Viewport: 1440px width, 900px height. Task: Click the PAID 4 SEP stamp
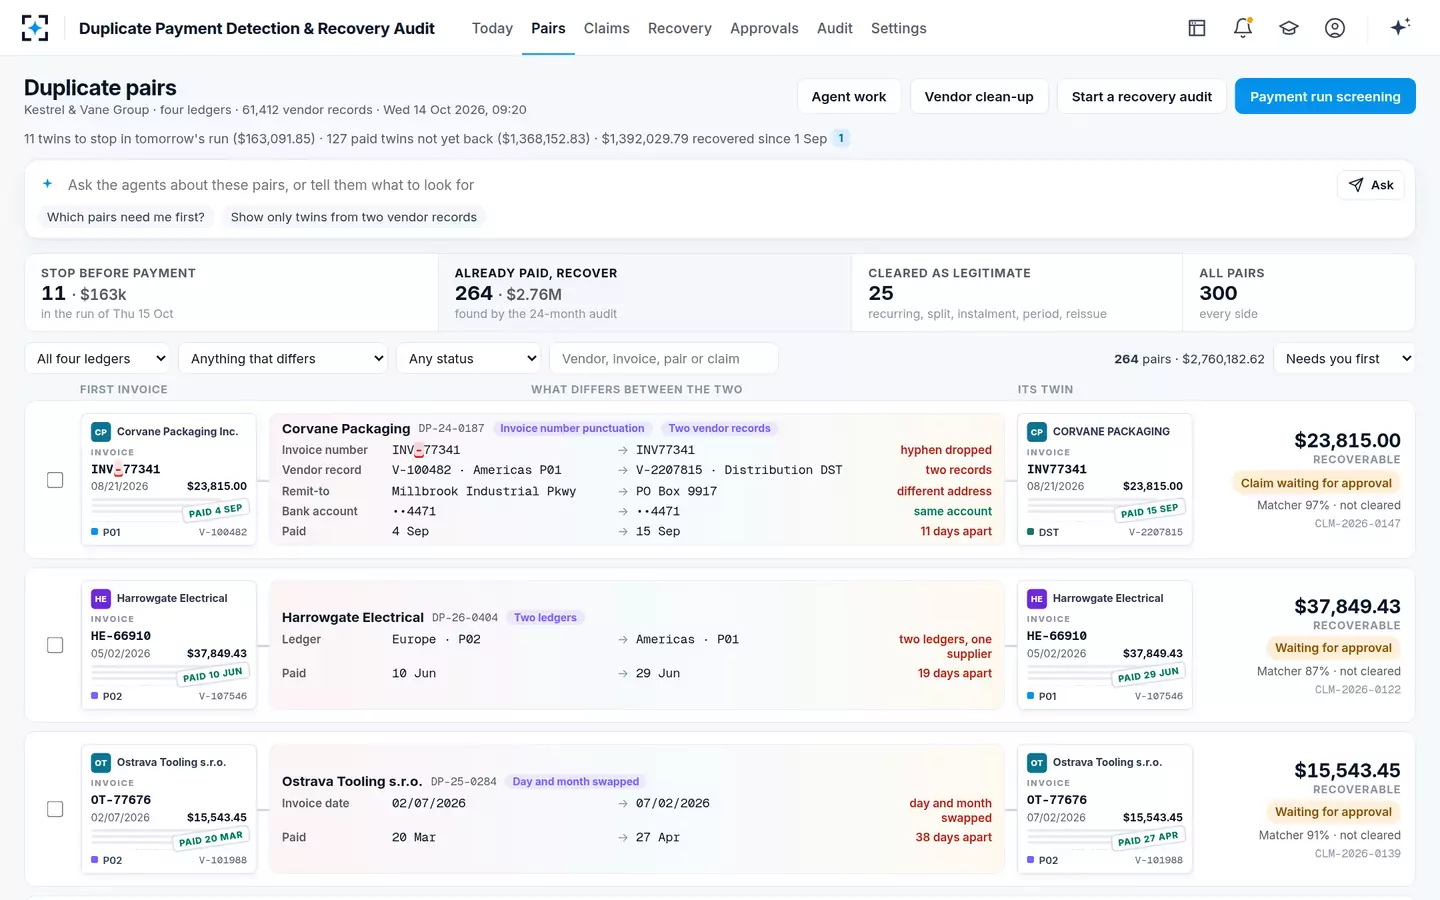215,510
